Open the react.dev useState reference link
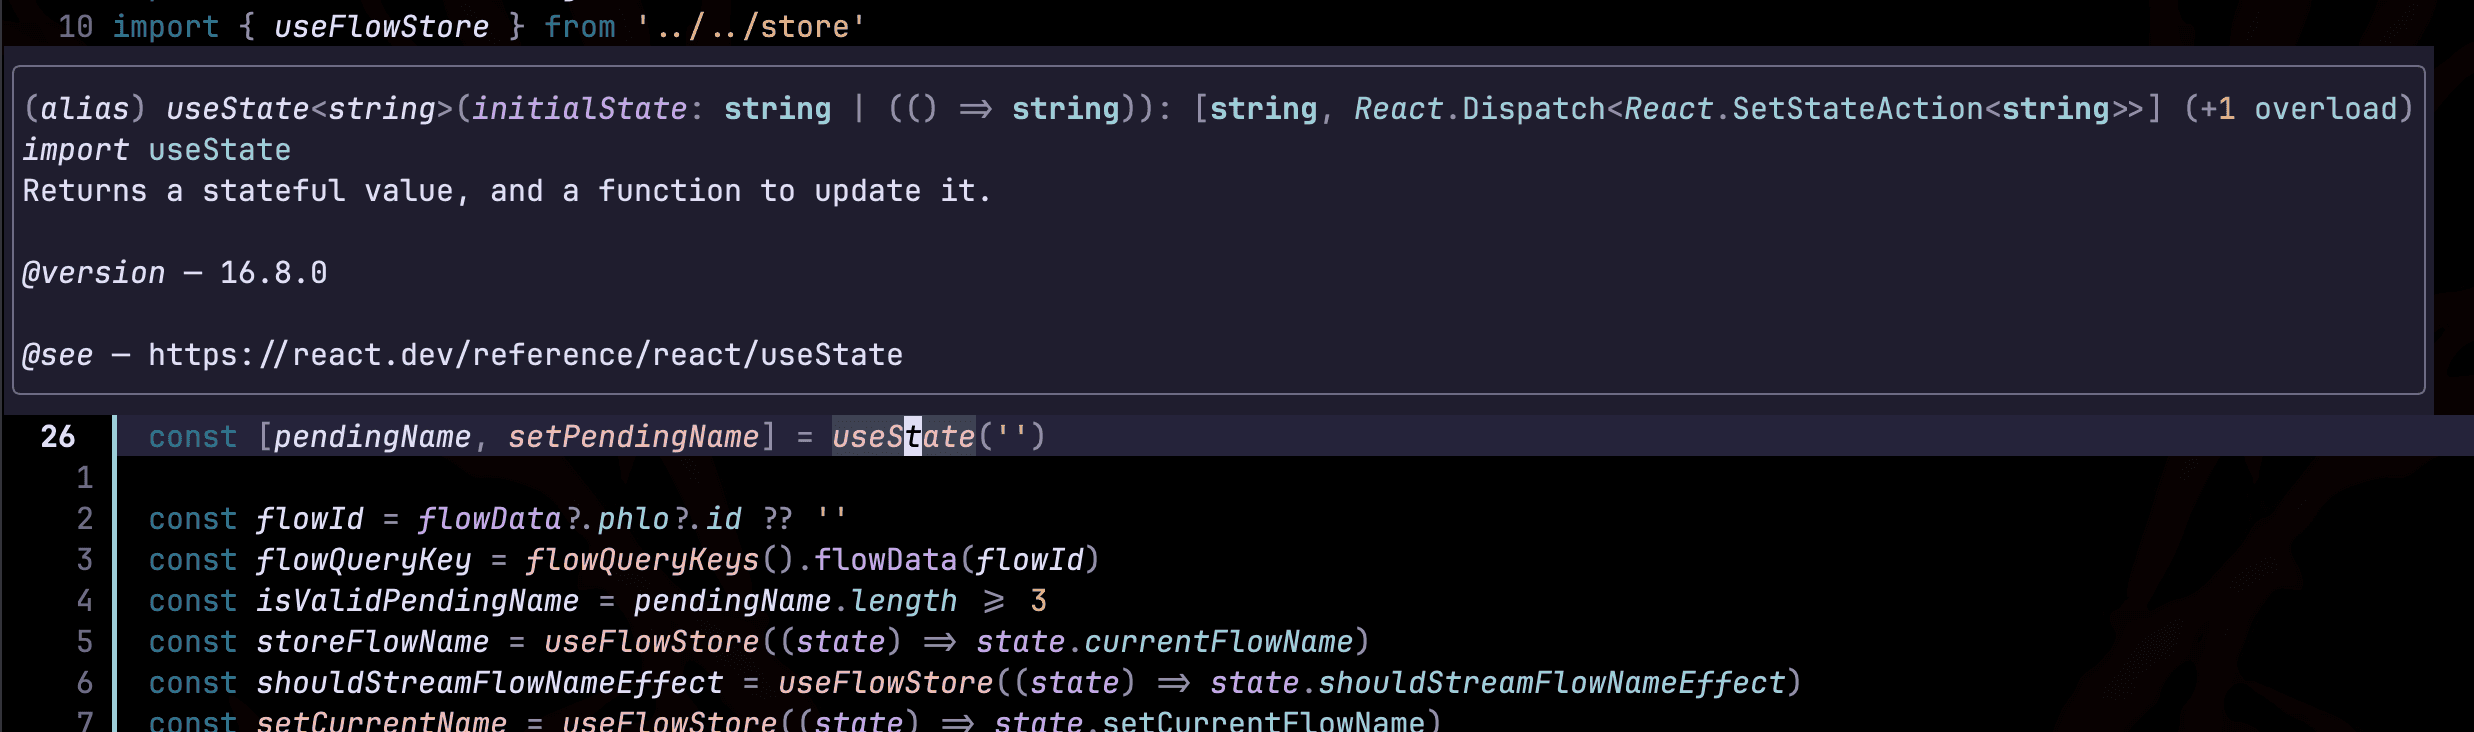Viewport: 2474px width, 732px height. [x=525, y=355]
